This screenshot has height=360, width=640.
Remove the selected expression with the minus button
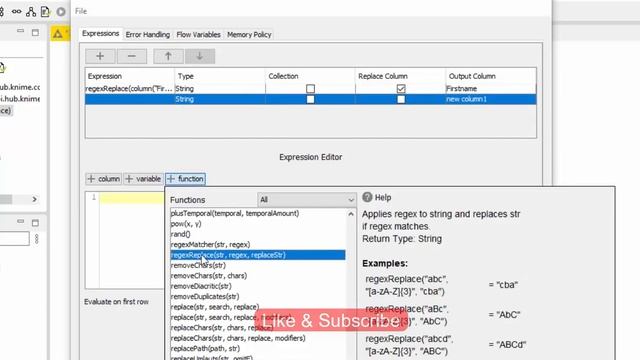131,56
